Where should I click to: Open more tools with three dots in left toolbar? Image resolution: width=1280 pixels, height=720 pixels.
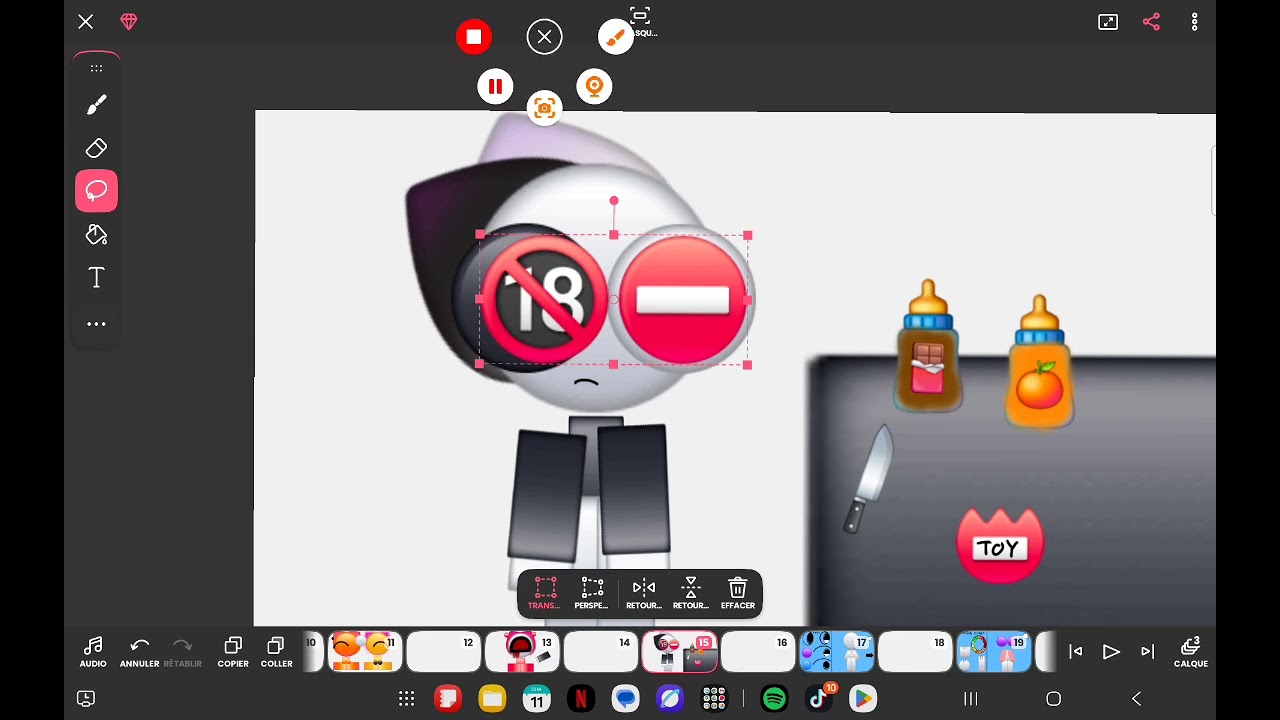click(96, 324)
